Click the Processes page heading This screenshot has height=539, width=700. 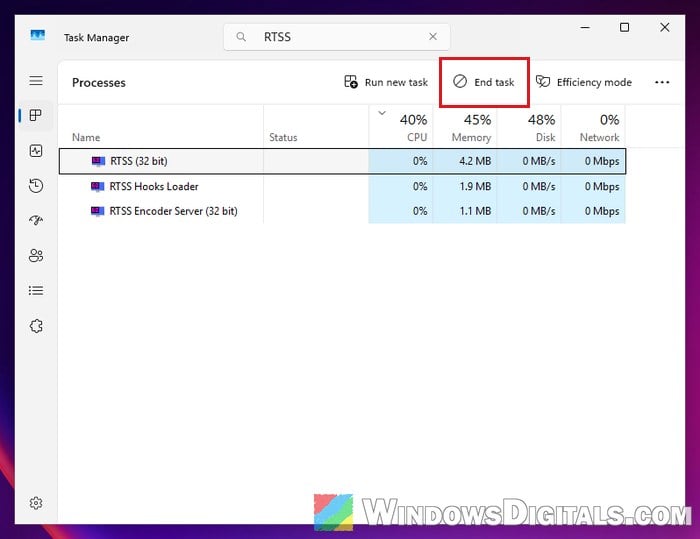coord(99,83)
